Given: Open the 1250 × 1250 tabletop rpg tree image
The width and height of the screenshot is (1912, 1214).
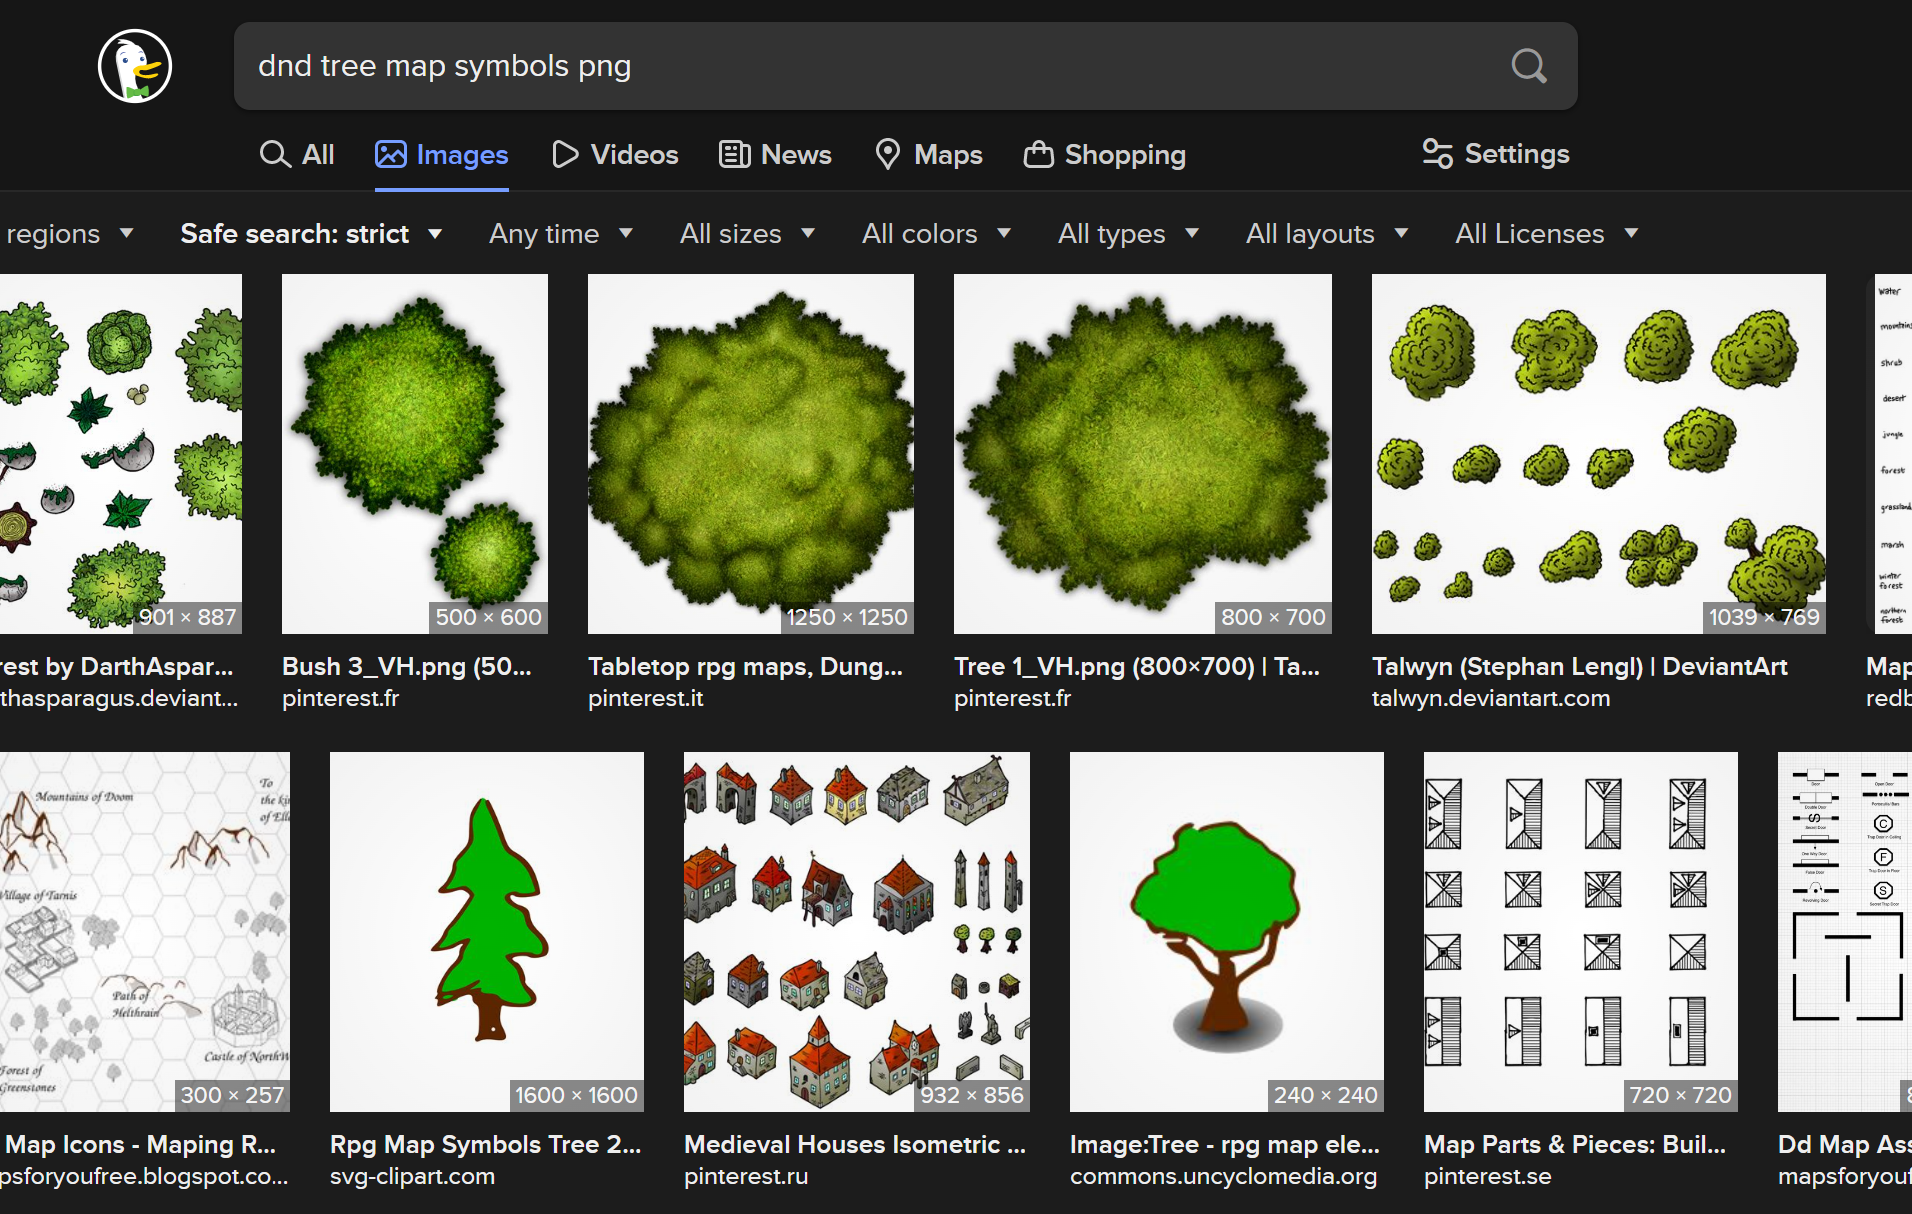Looking at the screenshot, I should (751, 453).
